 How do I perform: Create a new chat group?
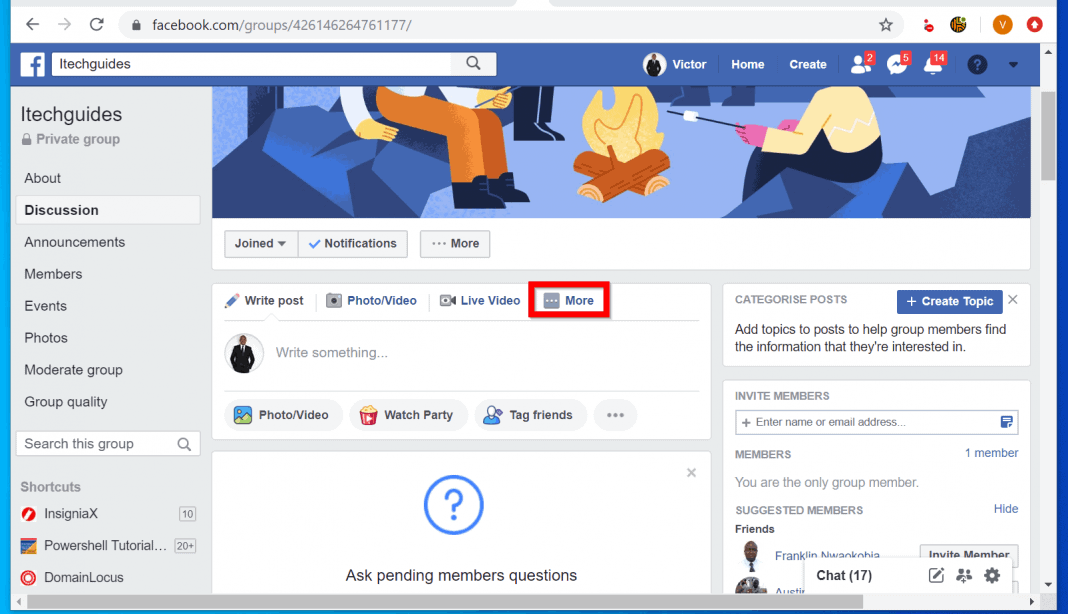[x=963, y=575]
